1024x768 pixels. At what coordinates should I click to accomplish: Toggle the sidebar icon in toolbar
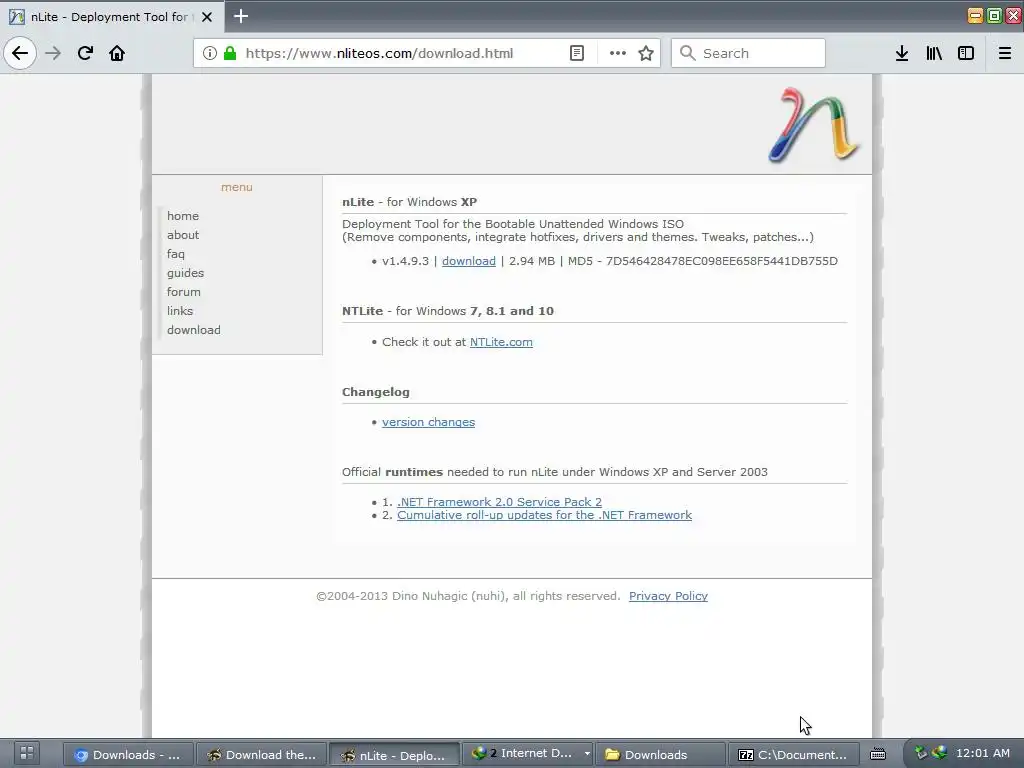coord(966,53)
